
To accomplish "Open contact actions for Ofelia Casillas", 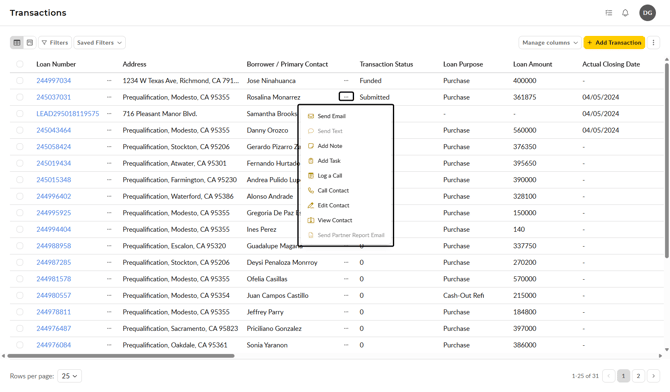I will [x=346, y=279].
